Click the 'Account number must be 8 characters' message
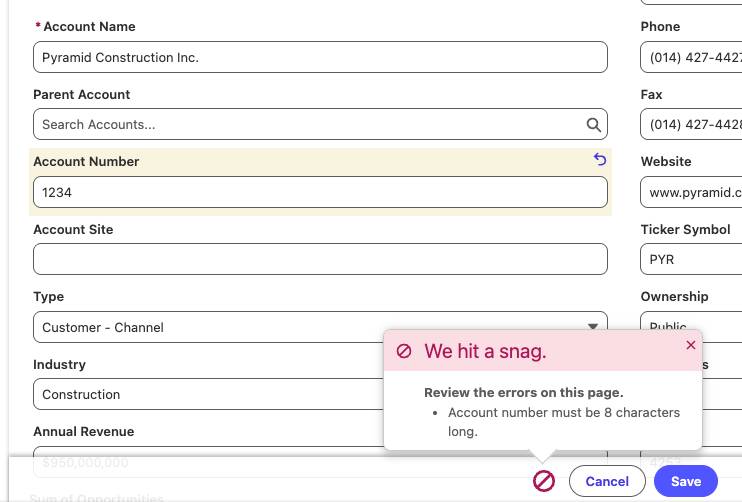 click(564, 422)
